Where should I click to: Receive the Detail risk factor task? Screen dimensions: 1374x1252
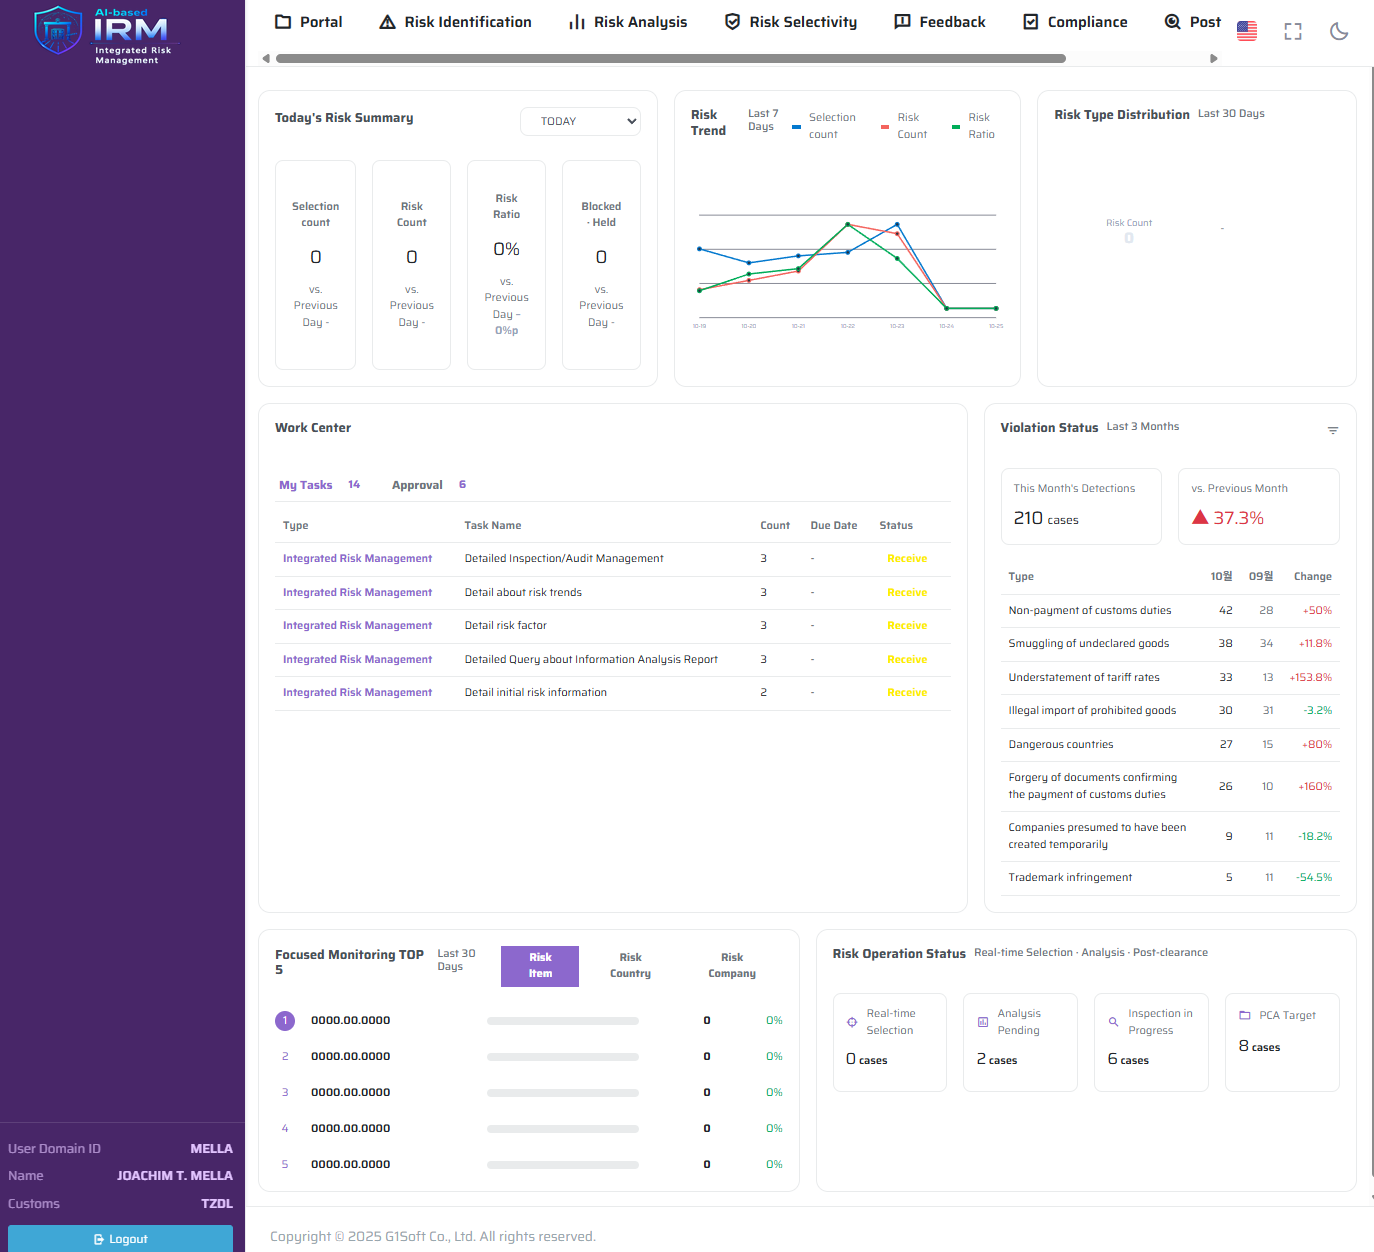907,626
